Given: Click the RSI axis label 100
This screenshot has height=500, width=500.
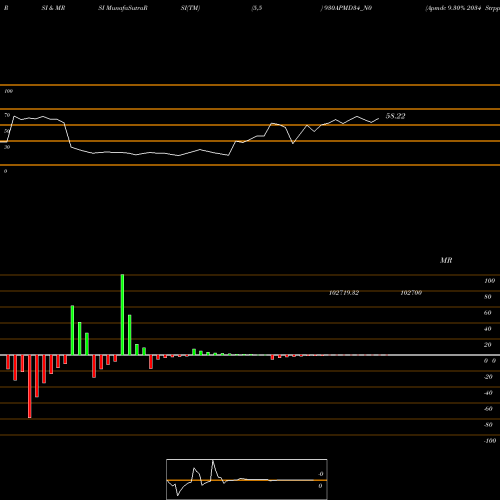Looking at the screenshot, I should click(9, 91).
